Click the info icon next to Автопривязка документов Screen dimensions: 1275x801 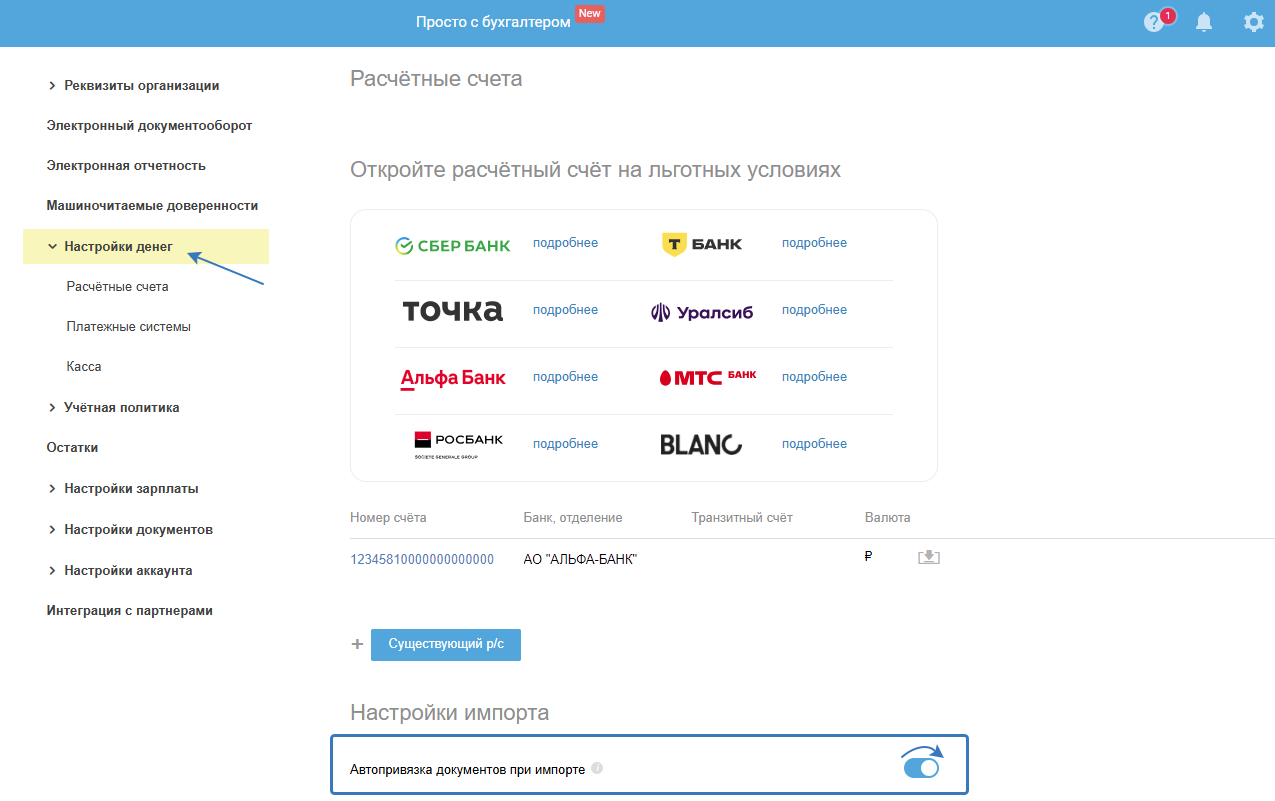point(597,769)
